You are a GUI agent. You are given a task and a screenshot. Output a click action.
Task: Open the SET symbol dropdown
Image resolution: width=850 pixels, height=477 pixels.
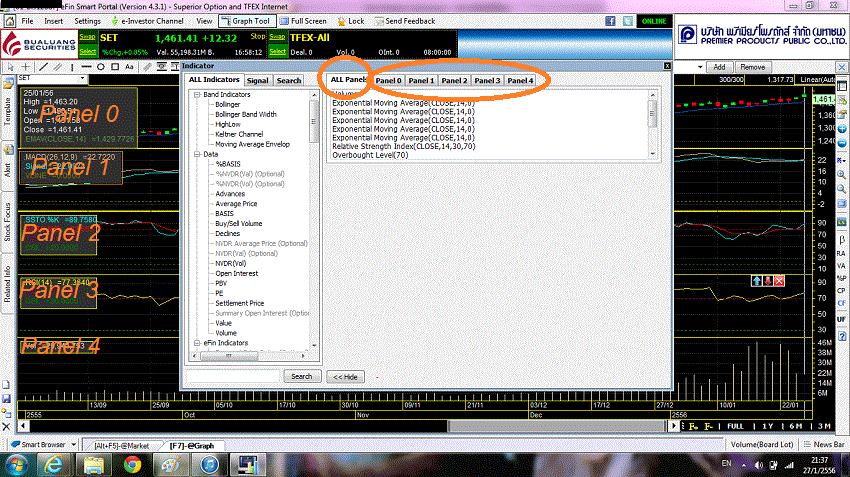82,79
